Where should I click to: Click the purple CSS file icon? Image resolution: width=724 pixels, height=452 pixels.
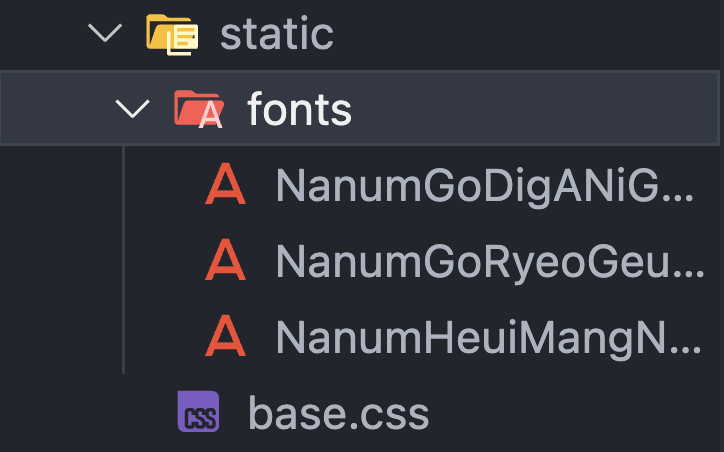point(199,412)
